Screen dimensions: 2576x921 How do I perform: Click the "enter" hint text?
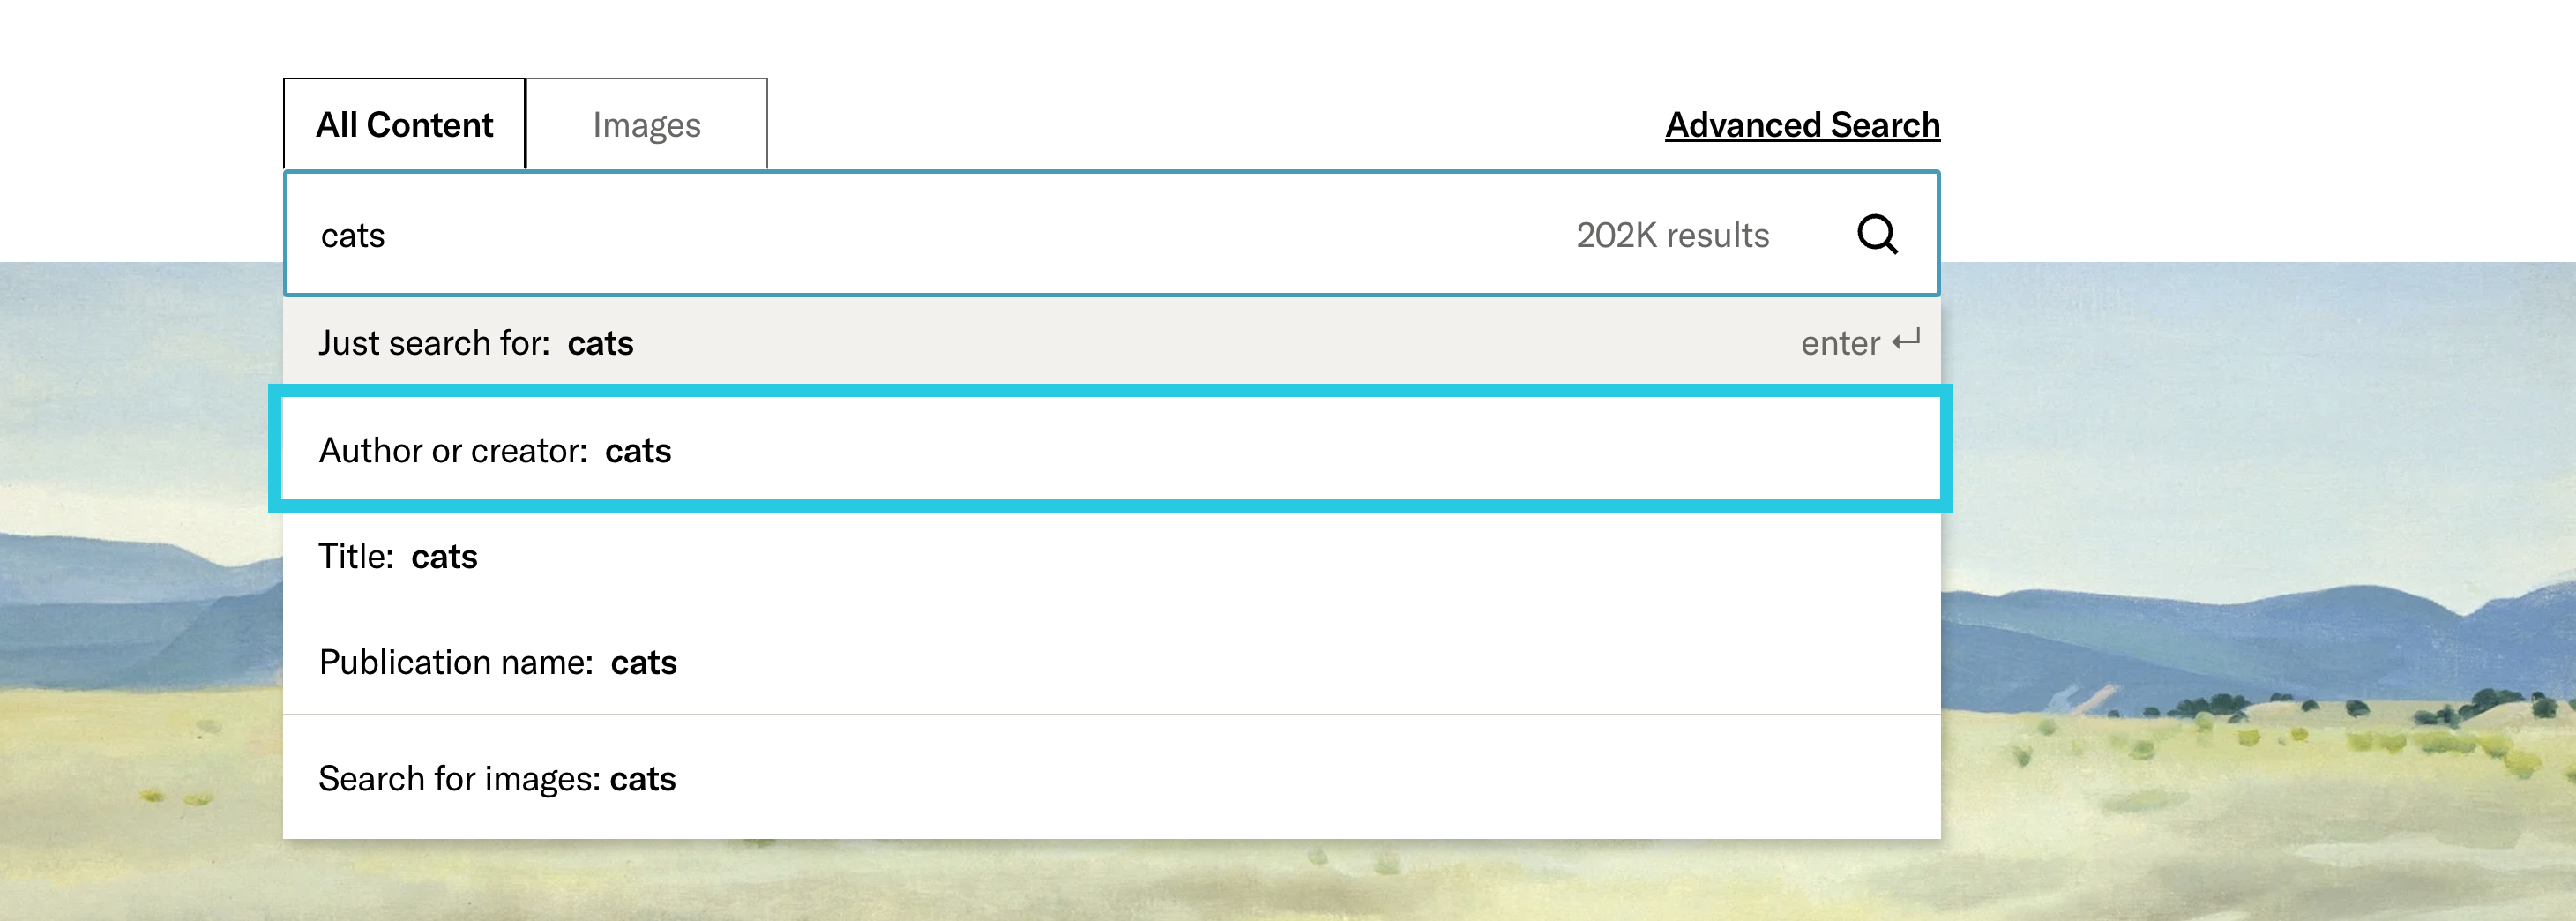(1840, 343)
